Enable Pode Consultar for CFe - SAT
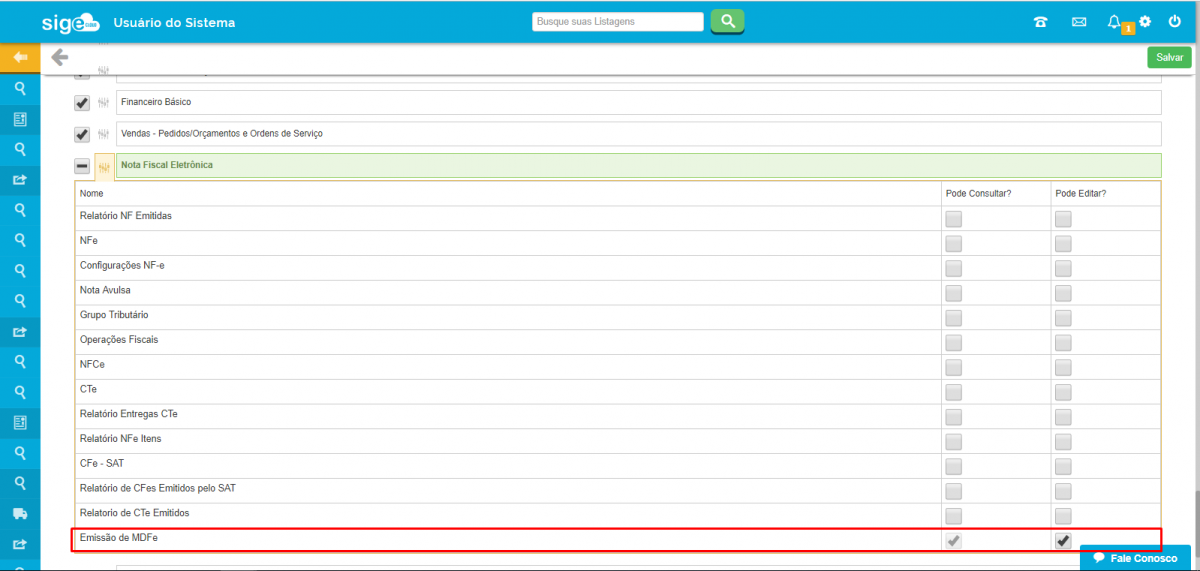This screenshot has height=571, width=1200. [x=954, y=466]
